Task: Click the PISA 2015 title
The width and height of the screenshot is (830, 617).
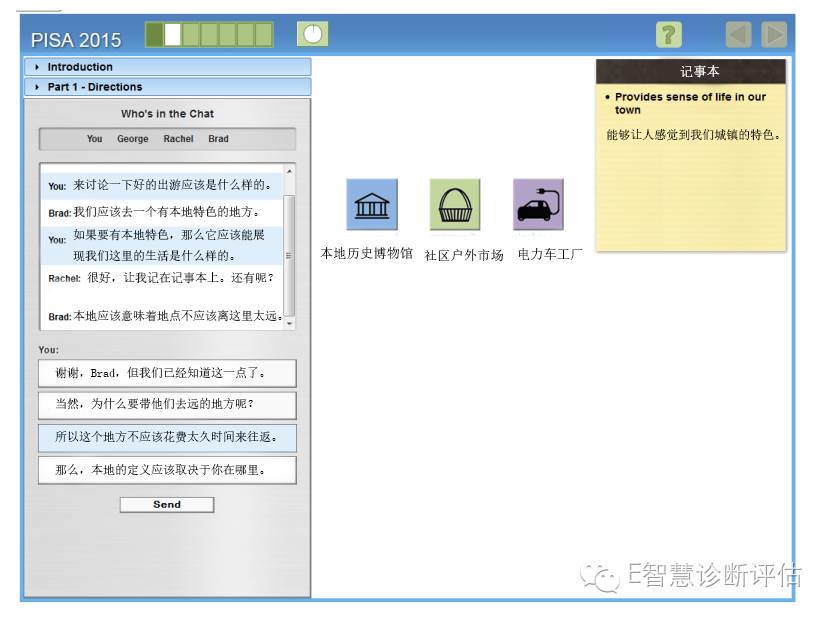Action: tap(76, 40)
